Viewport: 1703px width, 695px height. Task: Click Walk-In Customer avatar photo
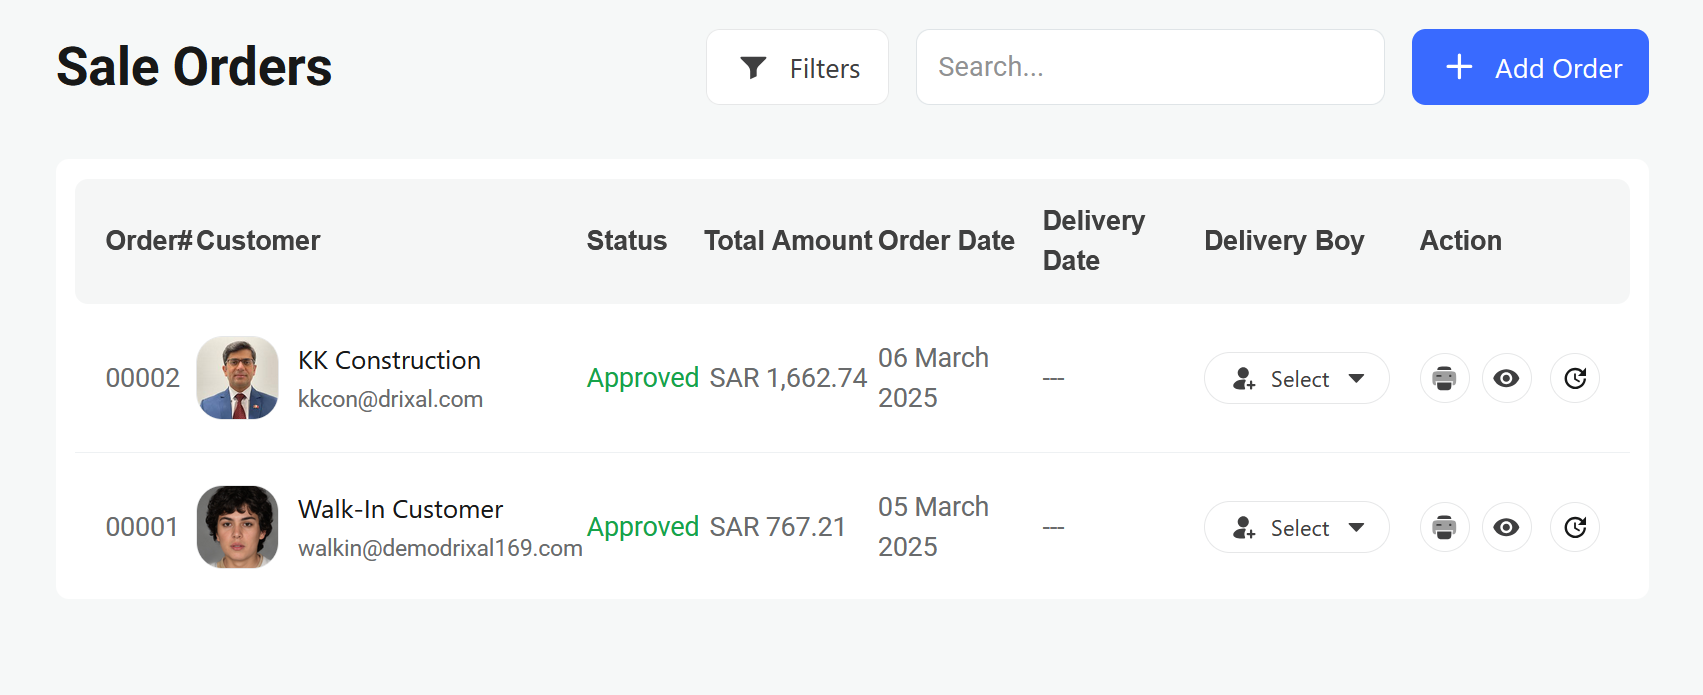coord(237,527)
